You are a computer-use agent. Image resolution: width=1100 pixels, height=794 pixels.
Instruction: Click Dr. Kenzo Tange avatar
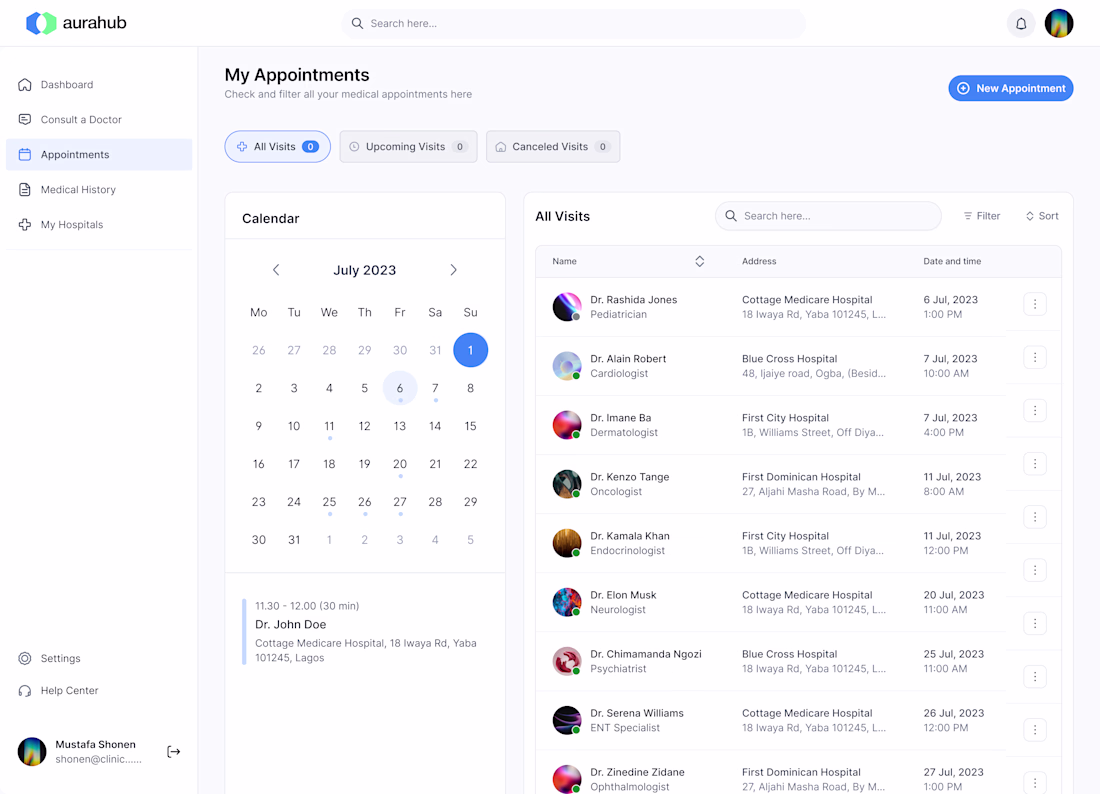pos(567,484)
